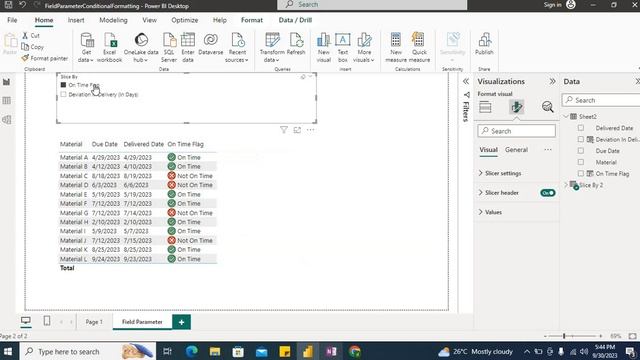Viewport: 640px width, 360px height.
Task: Open the OneLake data hub
Action: pos(141,48)
